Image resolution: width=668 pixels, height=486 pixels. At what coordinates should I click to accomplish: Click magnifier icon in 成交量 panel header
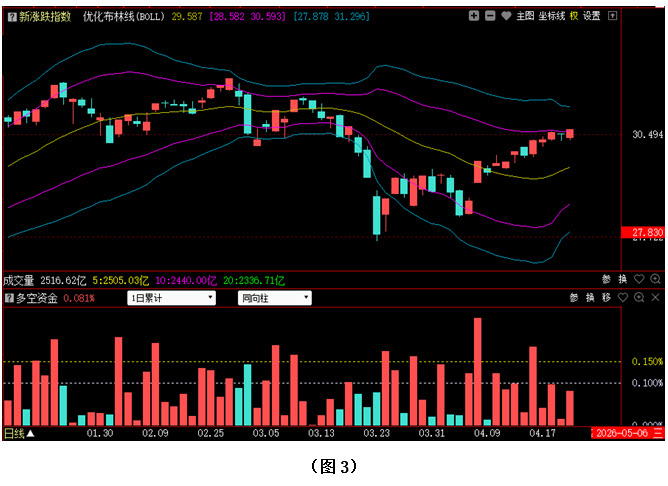(x=656, y=279)
